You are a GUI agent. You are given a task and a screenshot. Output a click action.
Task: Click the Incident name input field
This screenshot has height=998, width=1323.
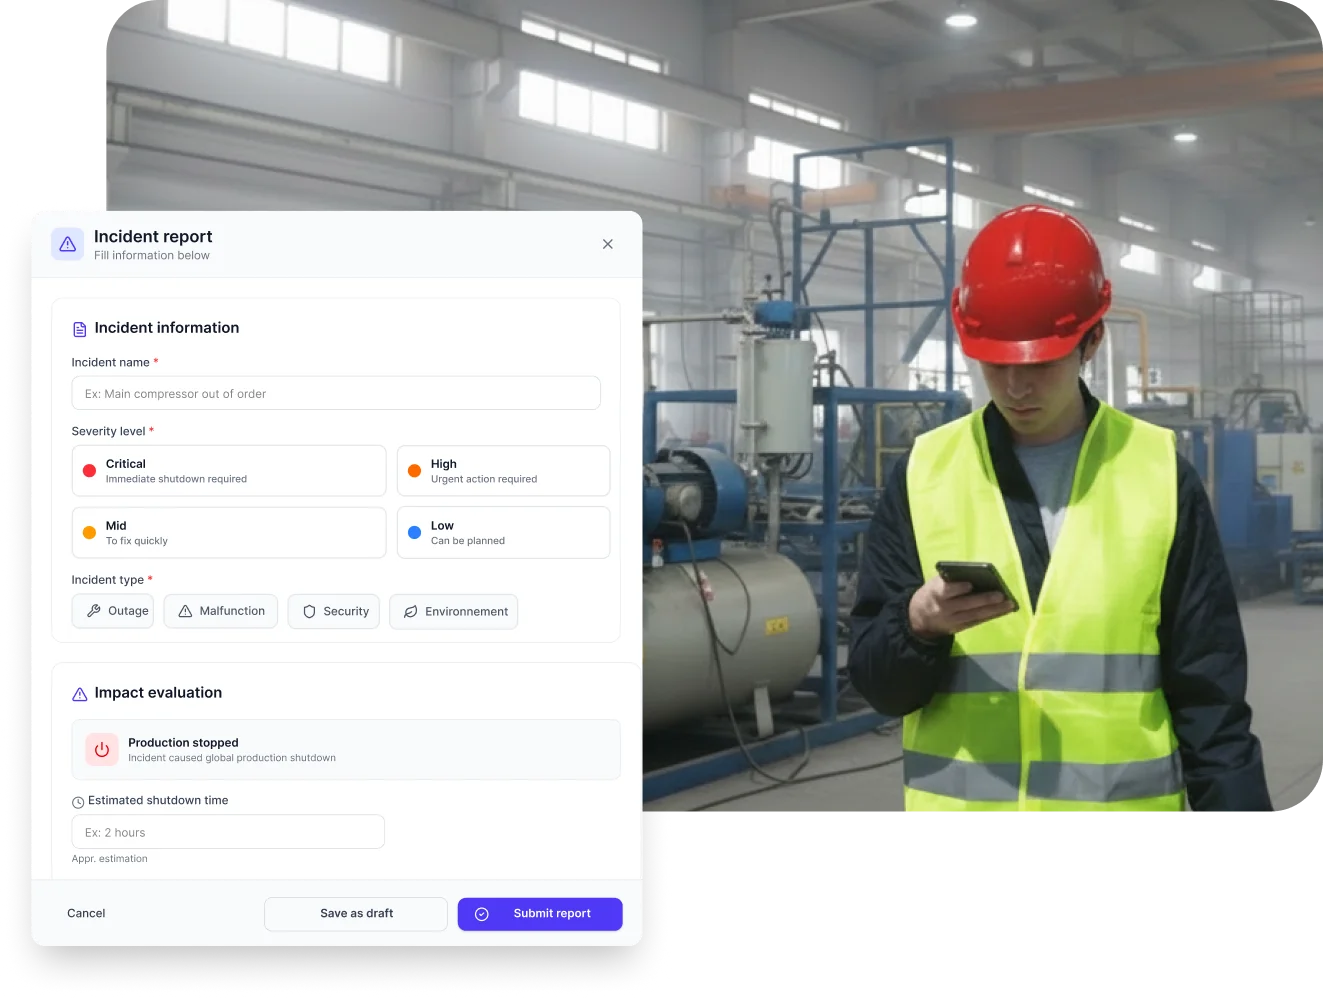pos(336,393)
